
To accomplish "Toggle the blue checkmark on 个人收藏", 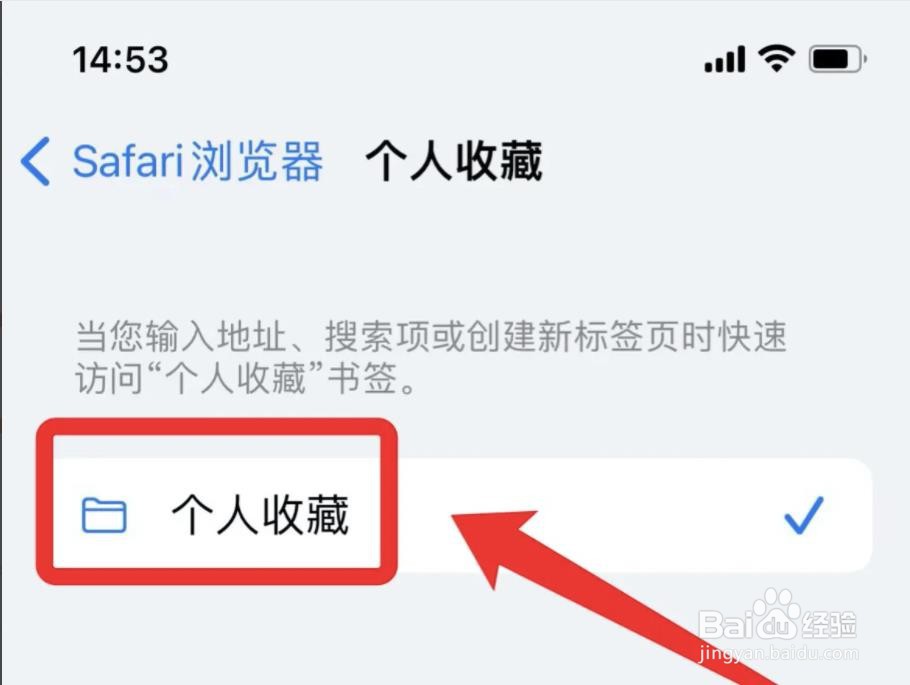I will click(803, 515).
